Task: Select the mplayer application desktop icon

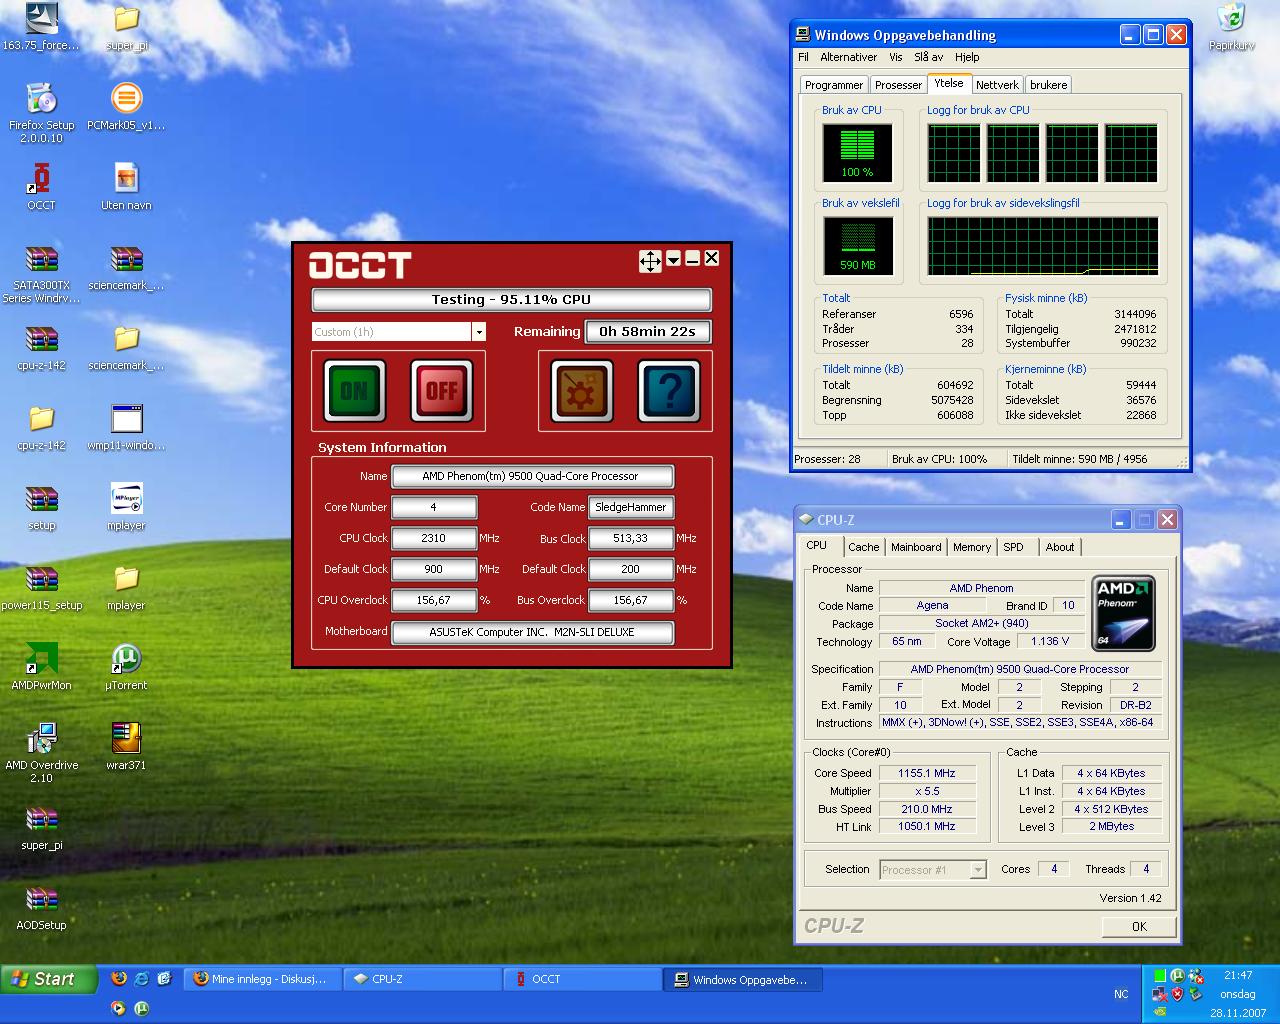Action: tap(126, 506)
